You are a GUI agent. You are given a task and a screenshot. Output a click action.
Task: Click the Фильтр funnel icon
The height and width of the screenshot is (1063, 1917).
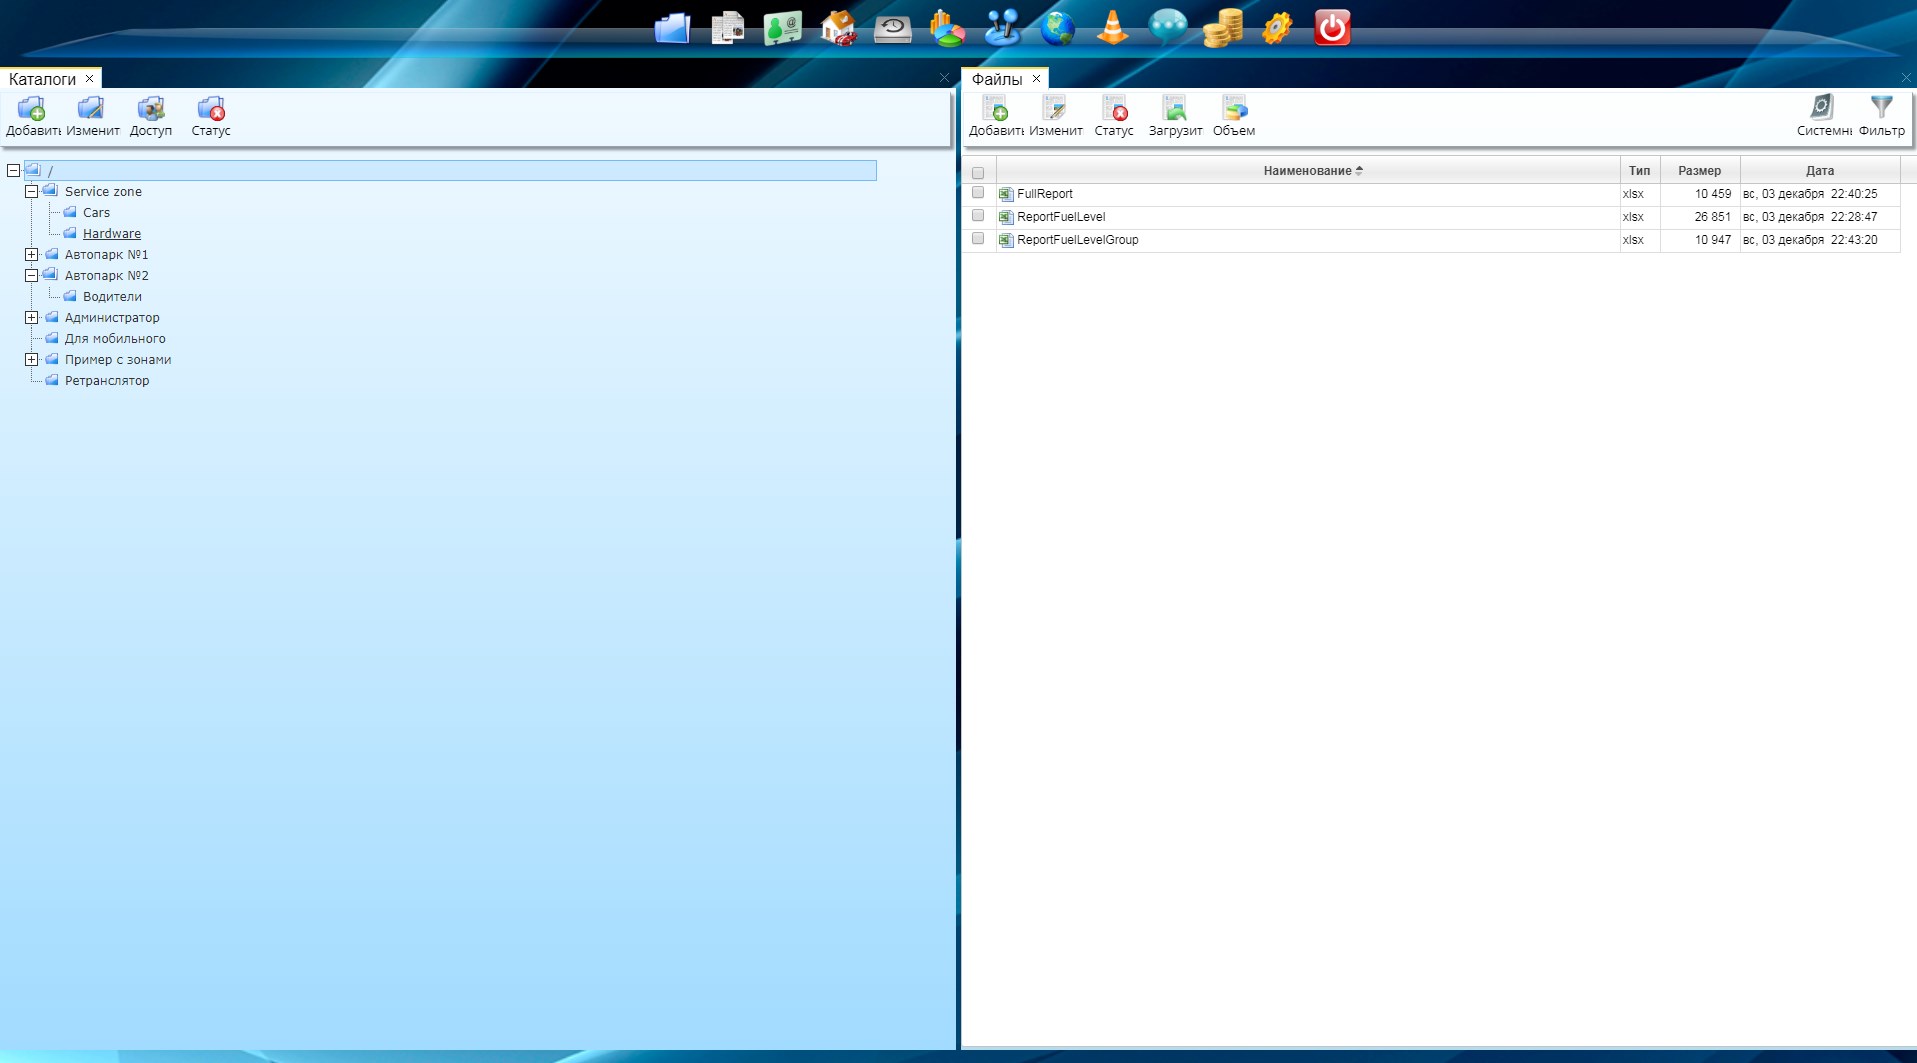1881,116
